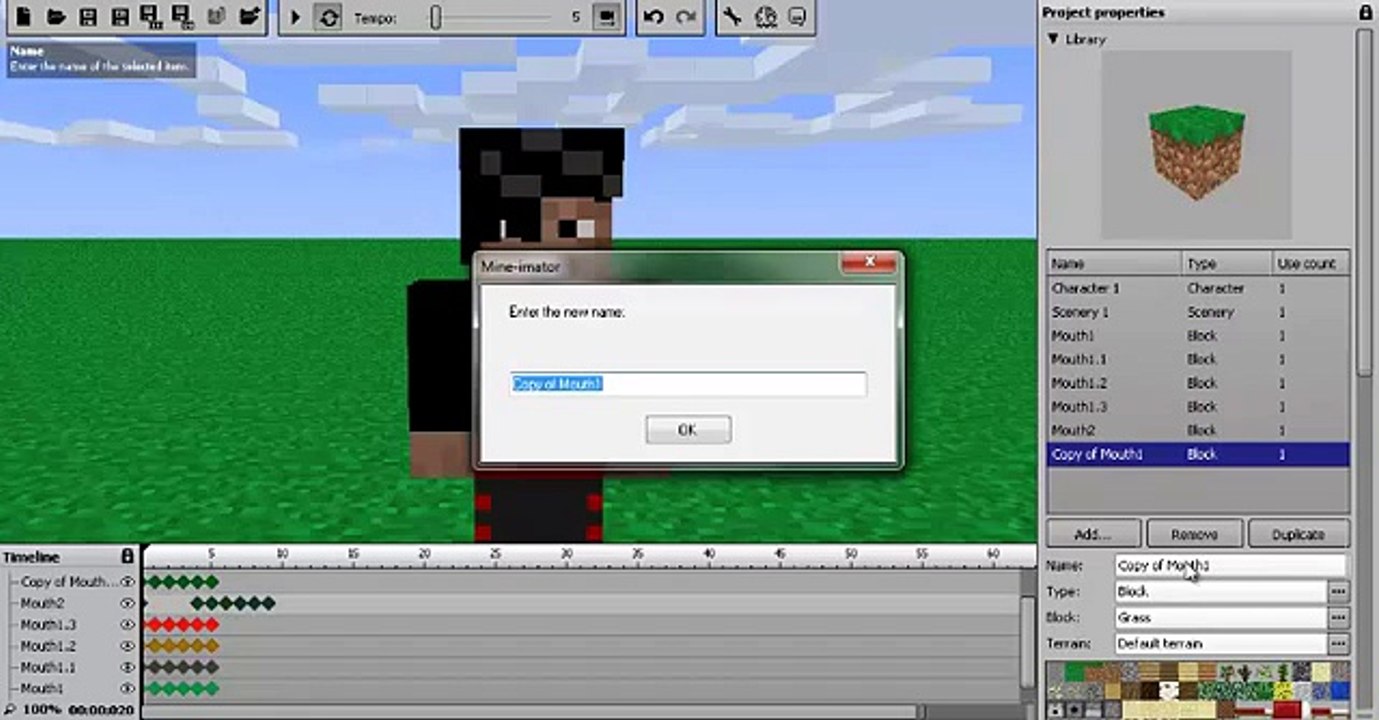
Task: Select the Mouth1.1 row in the library list
Action: 1198,359
